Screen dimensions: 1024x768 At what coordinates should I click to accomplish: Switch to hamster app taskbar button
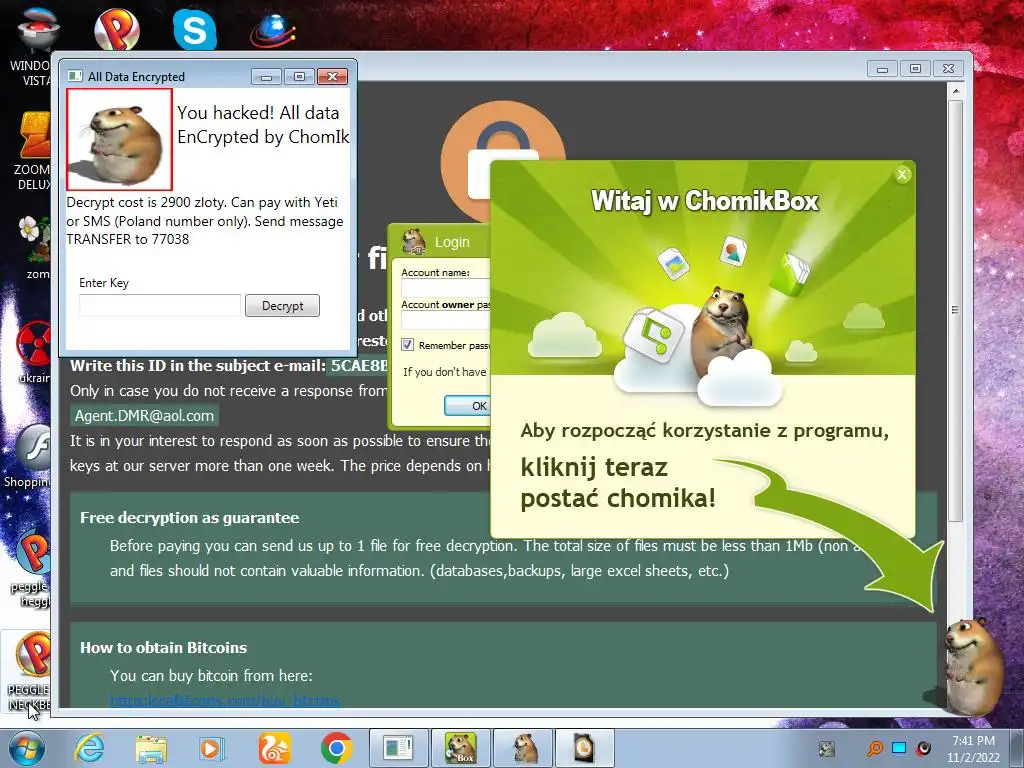point(523,748)
